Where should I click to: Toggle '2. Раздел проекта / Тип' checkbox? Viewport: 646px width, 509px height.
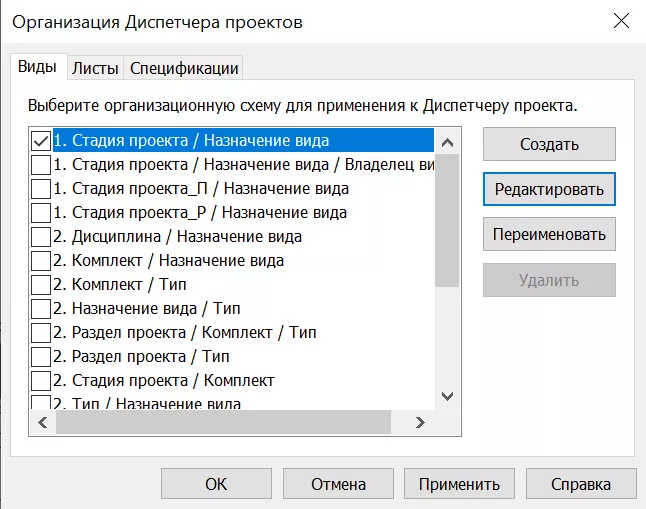click(41, 357)
